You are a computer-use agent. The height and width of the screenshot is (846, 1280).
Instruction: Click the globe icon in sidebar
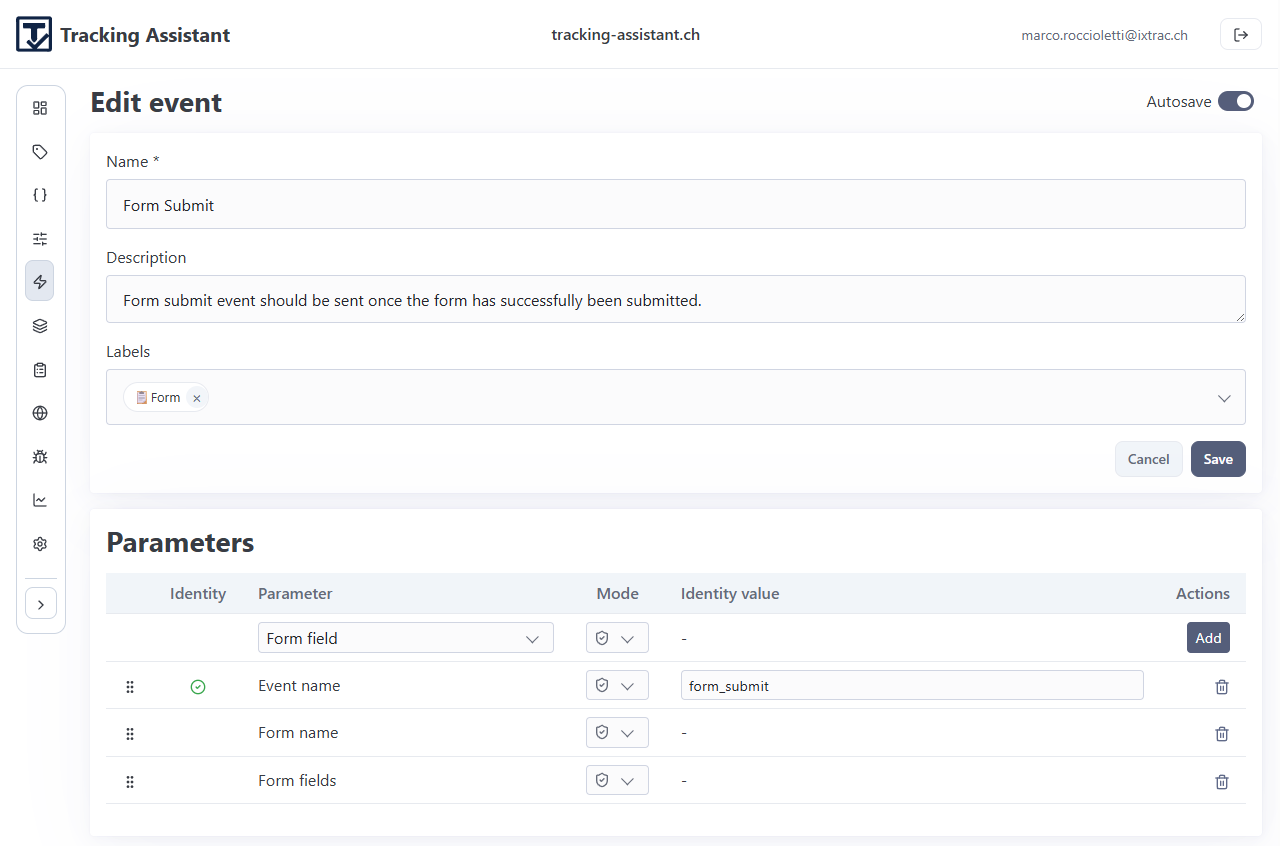[40, 413]
